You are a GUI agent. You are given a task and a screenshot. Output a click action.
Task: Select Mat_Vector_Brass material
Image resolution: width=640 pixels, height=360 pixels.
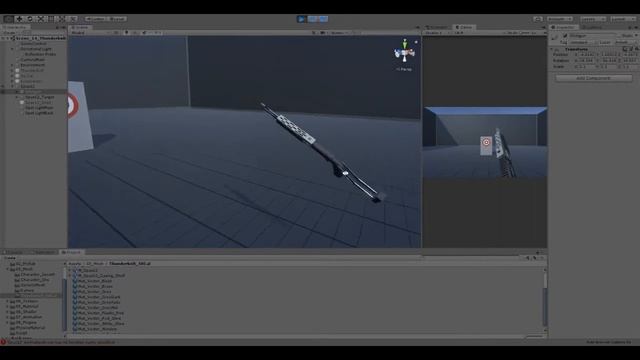click(95, 287)
